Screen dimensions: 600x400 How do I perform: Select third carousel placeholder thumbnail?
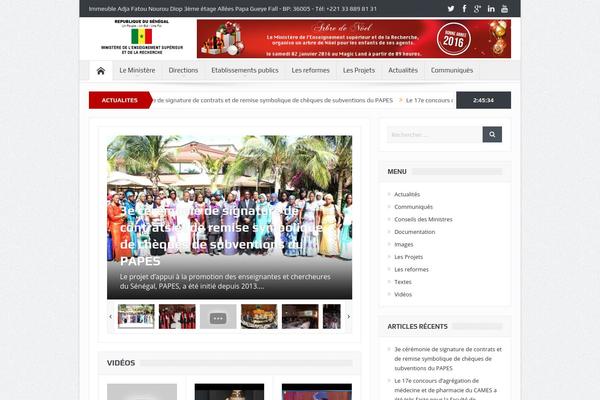(x=218, y=317)
